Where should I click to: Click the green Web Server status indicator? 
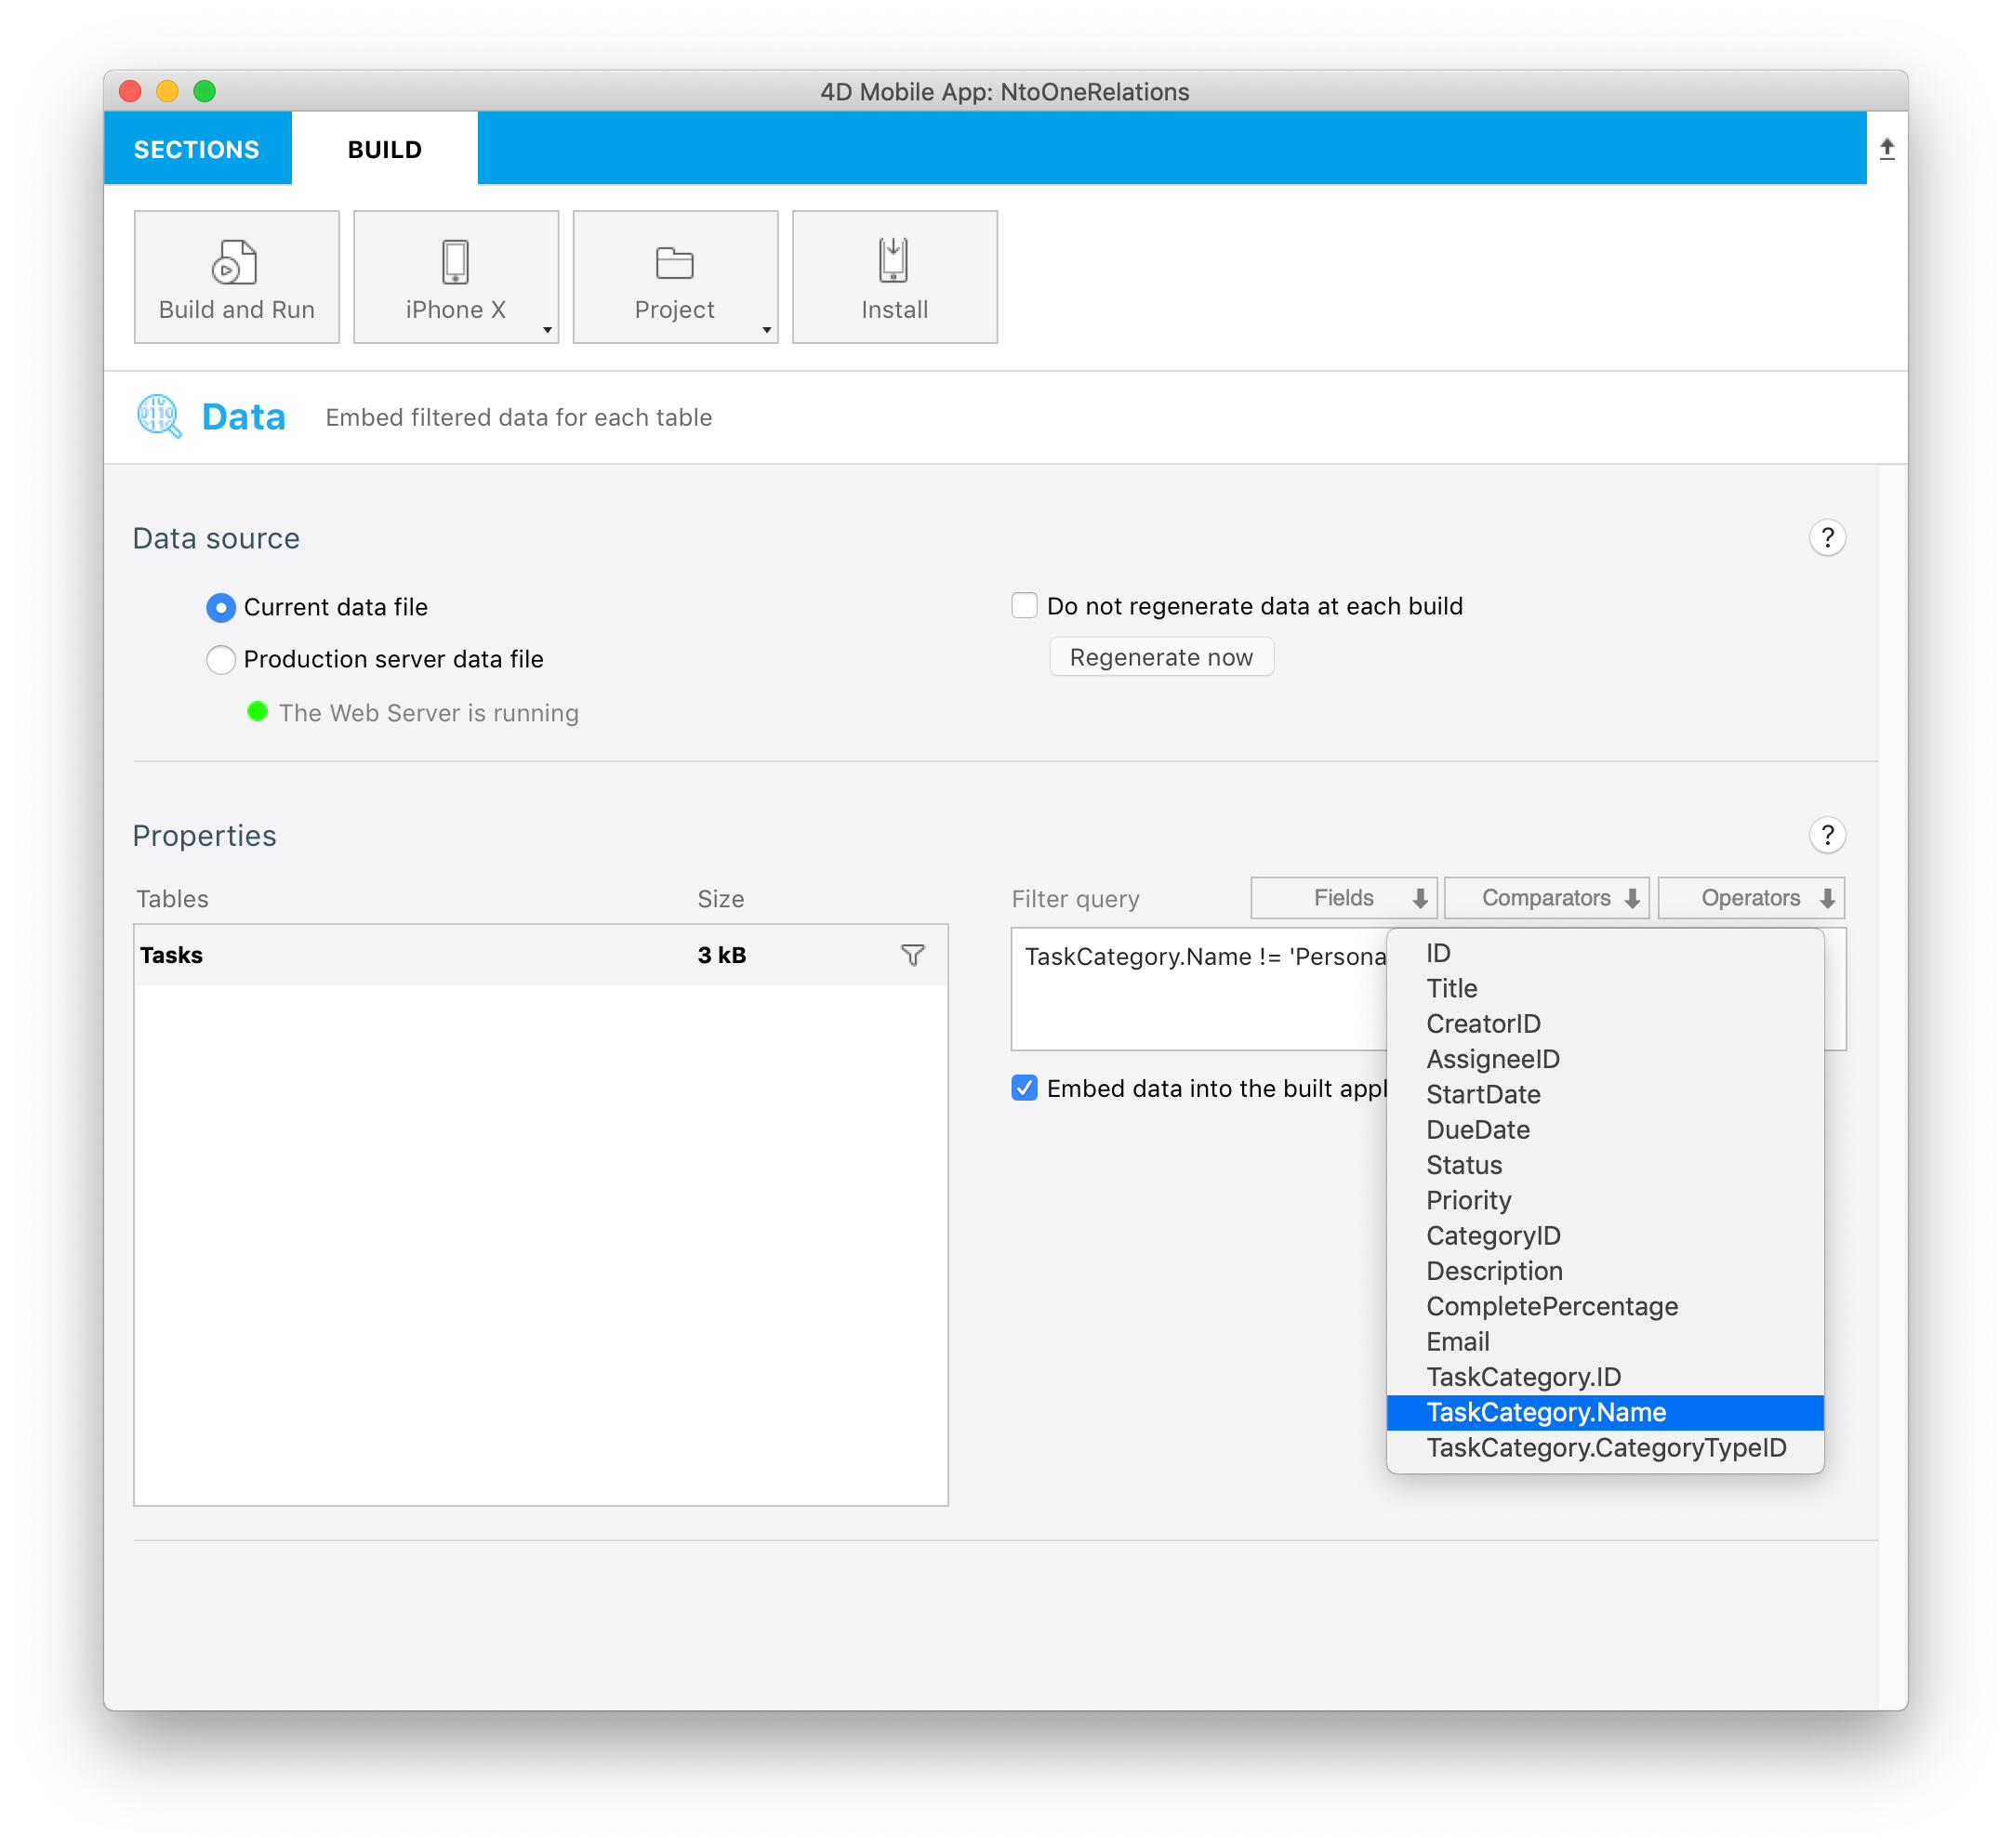(x=257, y=712)
